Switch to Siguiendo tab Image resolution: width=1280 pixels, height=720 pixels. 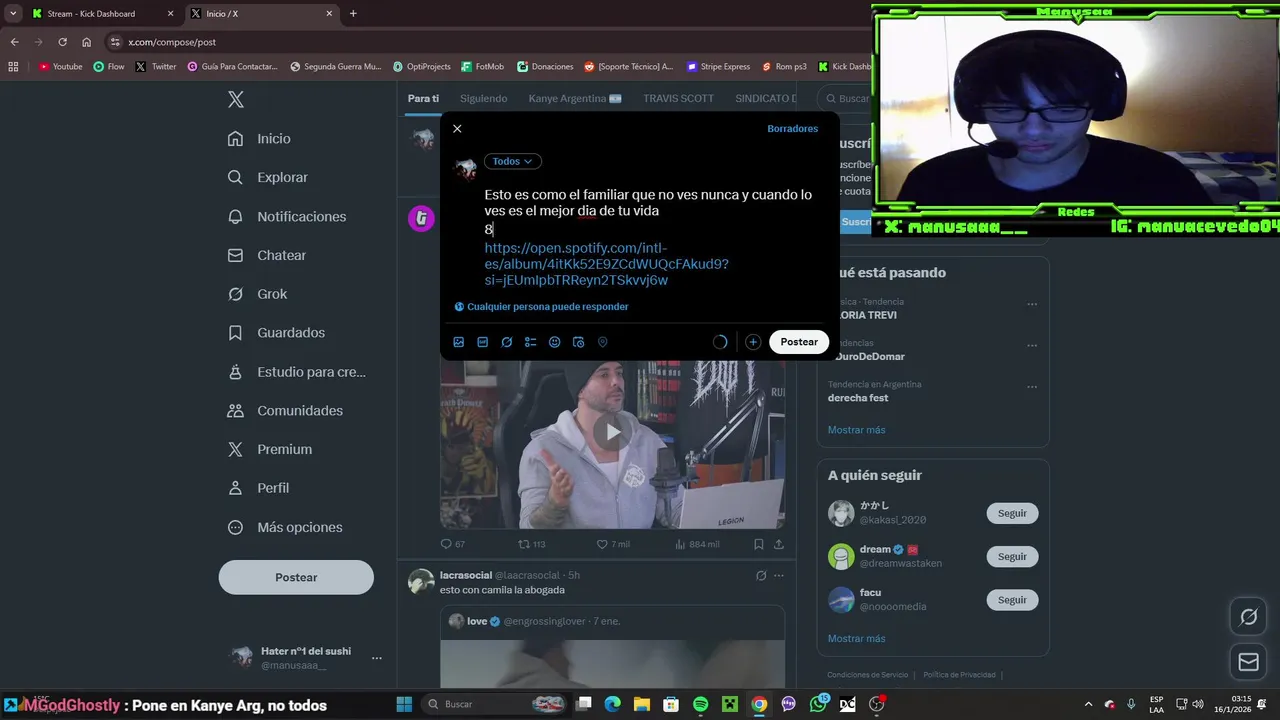(x=483, y=98)
